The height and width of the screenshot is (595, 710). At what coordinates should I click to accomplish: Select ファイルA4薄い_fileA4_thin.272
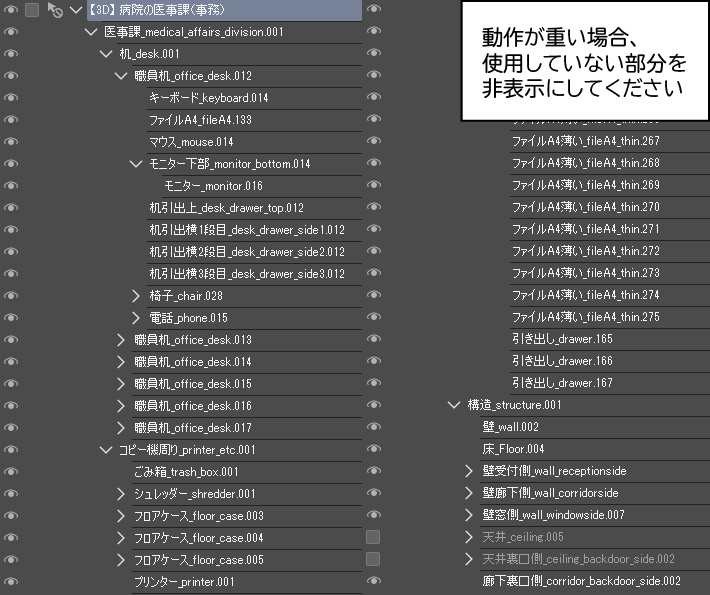[610, 251]
